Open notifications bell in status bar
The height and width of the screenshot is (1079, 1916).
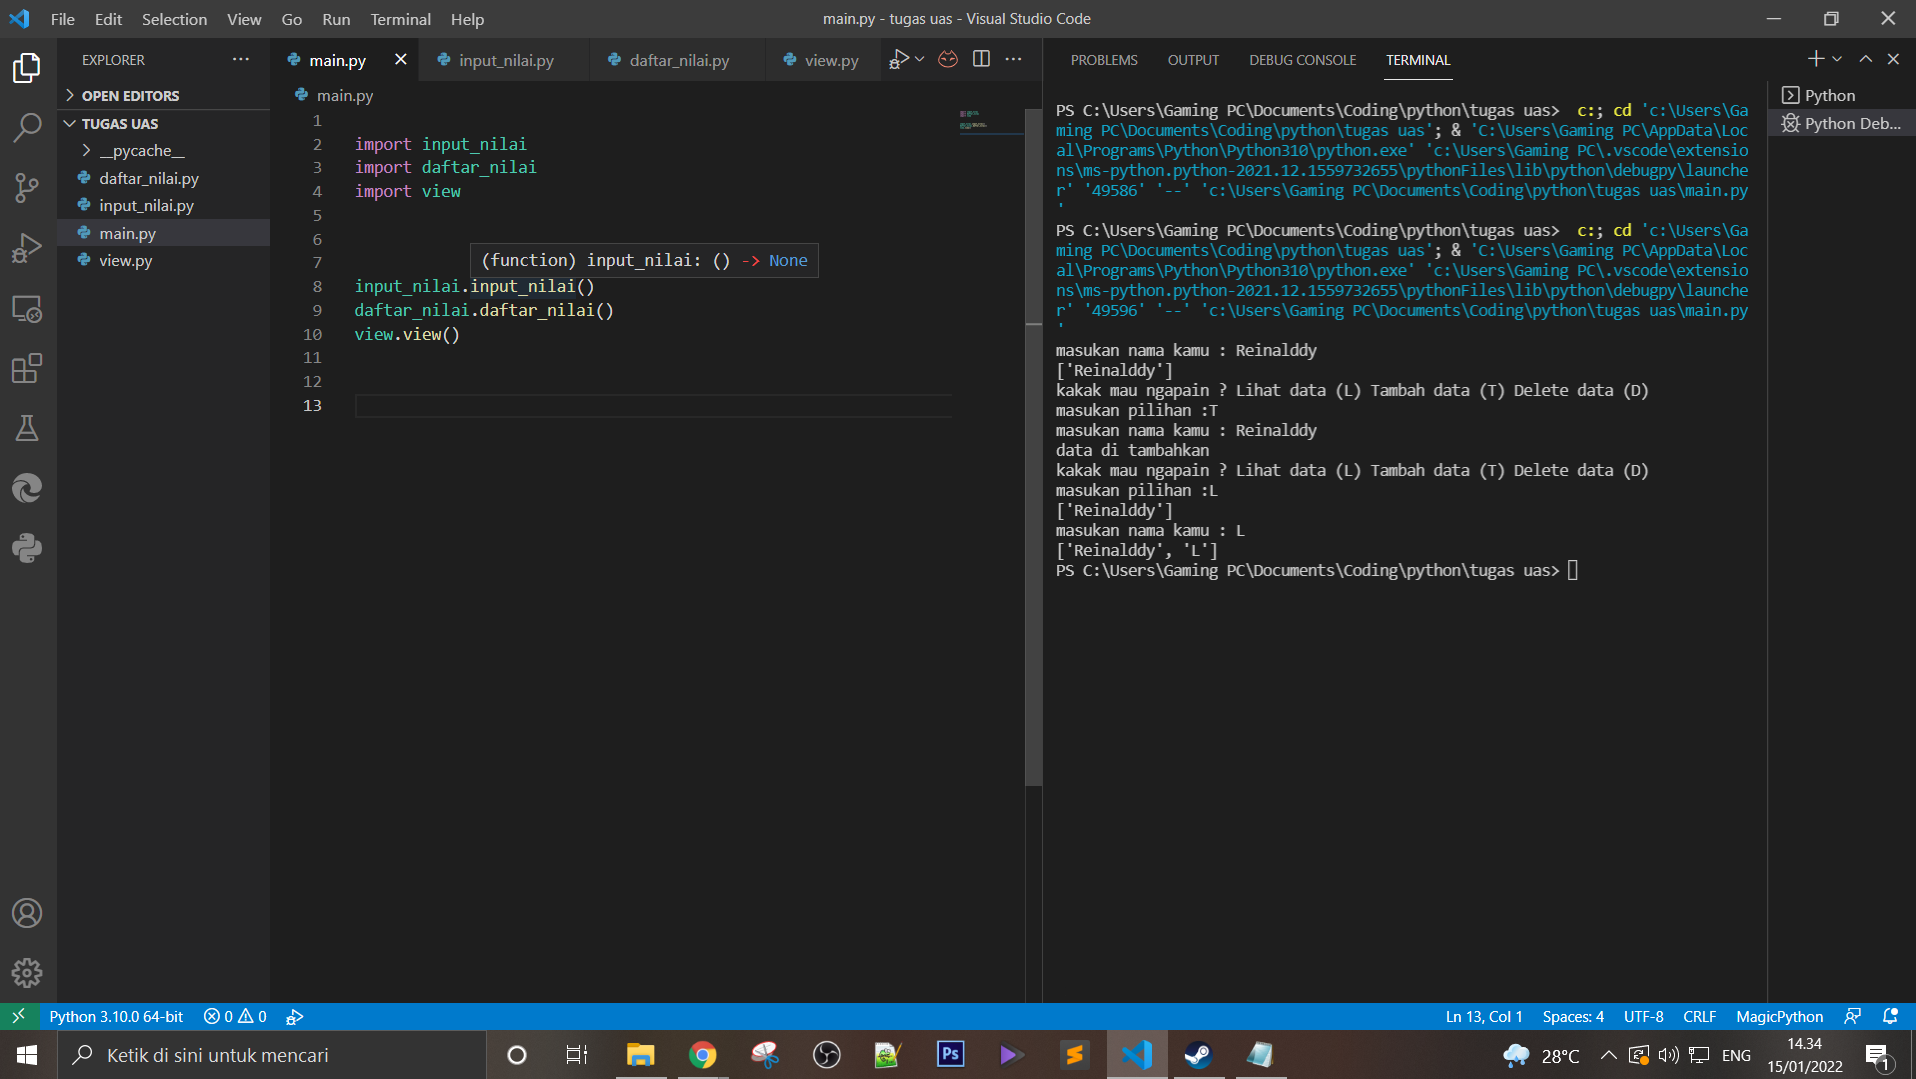pos(1890,1016)
